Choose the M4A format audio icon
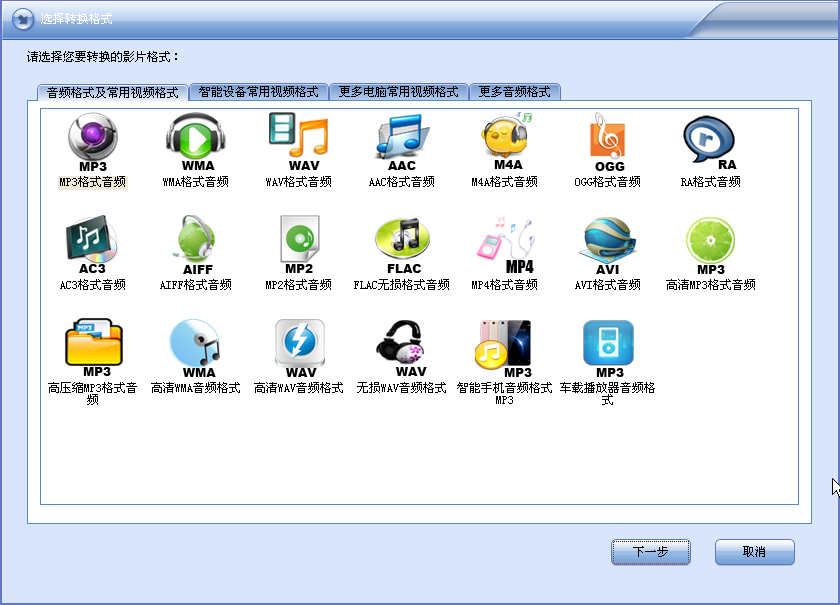 [x=506, y=140]
